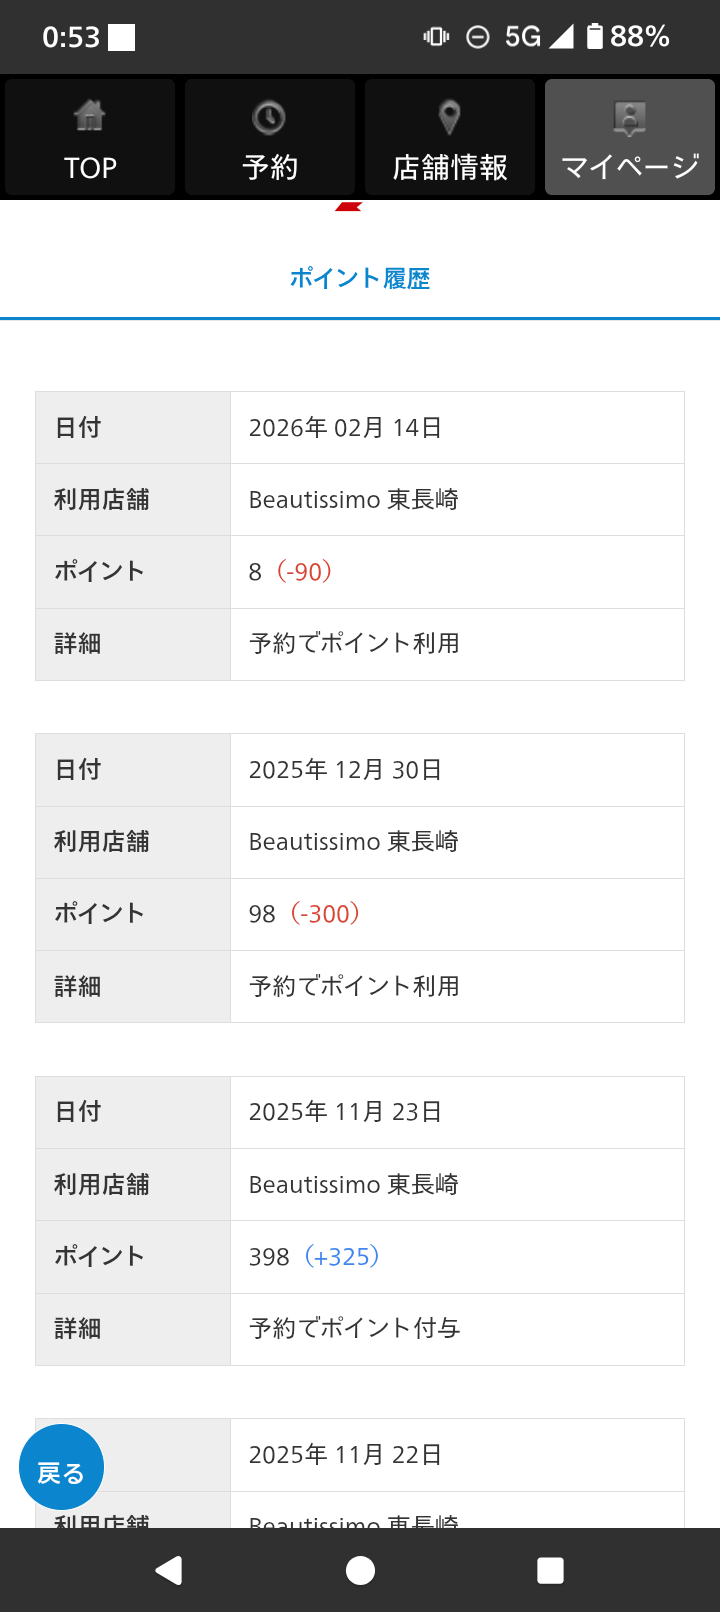Tap the red (-90) point value
Image resolution: width=720 pixels, height=1612 pixels.
click(304, 572)
